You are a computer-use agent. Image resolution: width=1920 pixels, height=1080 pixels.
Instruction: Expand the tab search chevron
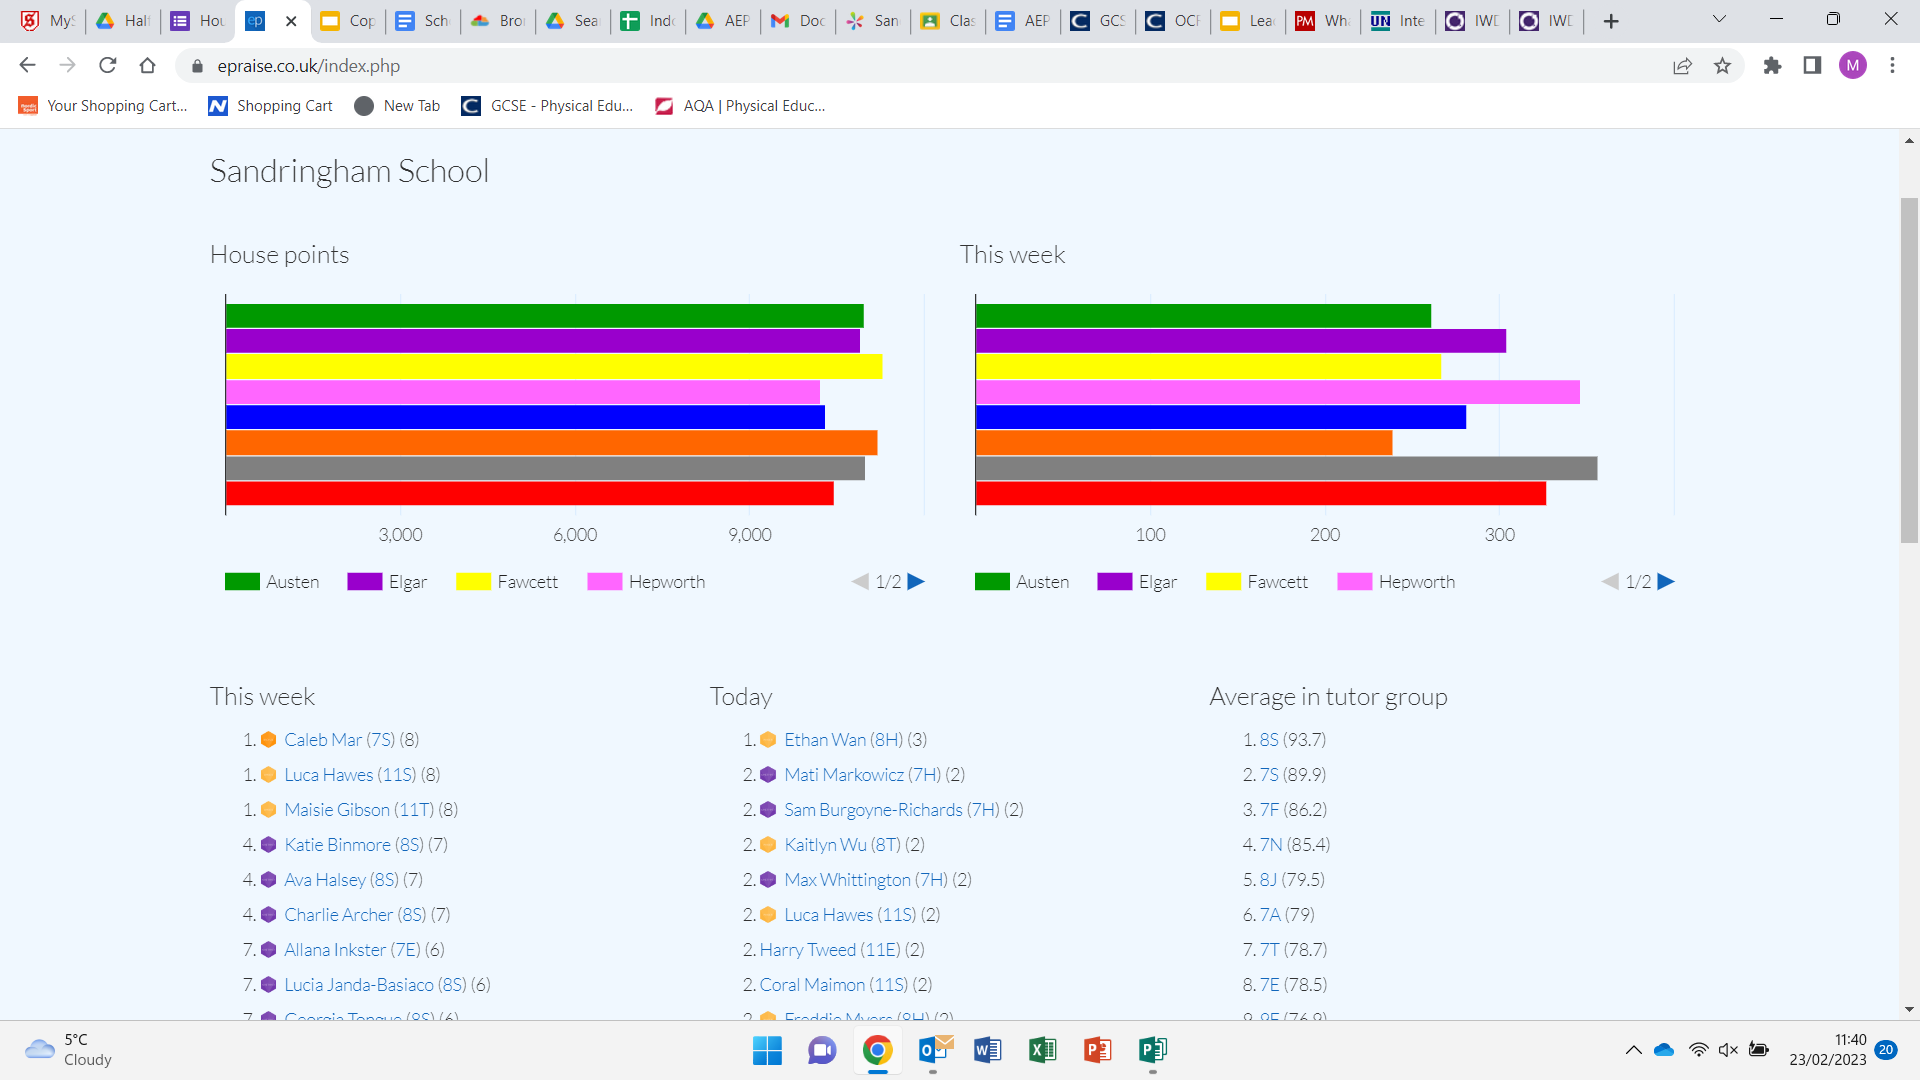click(1719, 19)
